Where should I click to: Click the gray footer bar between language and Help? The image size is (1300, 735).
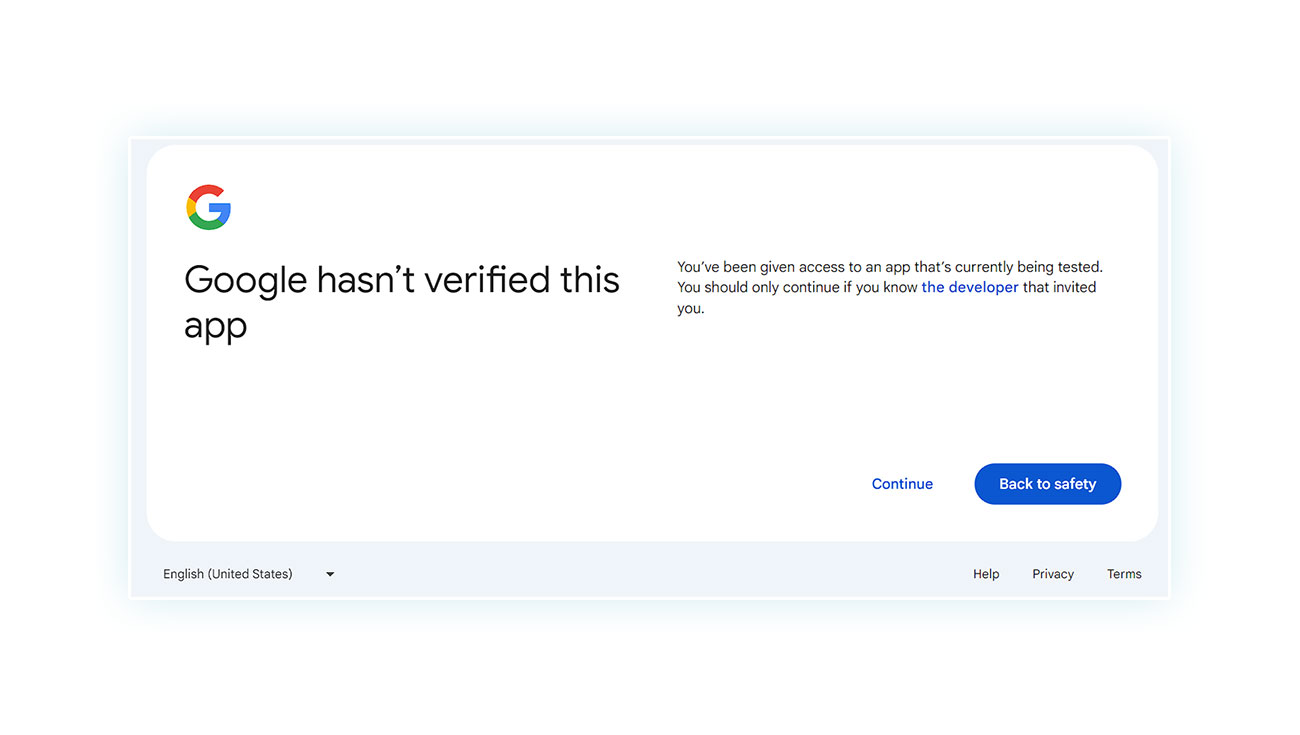pos(650,574)
